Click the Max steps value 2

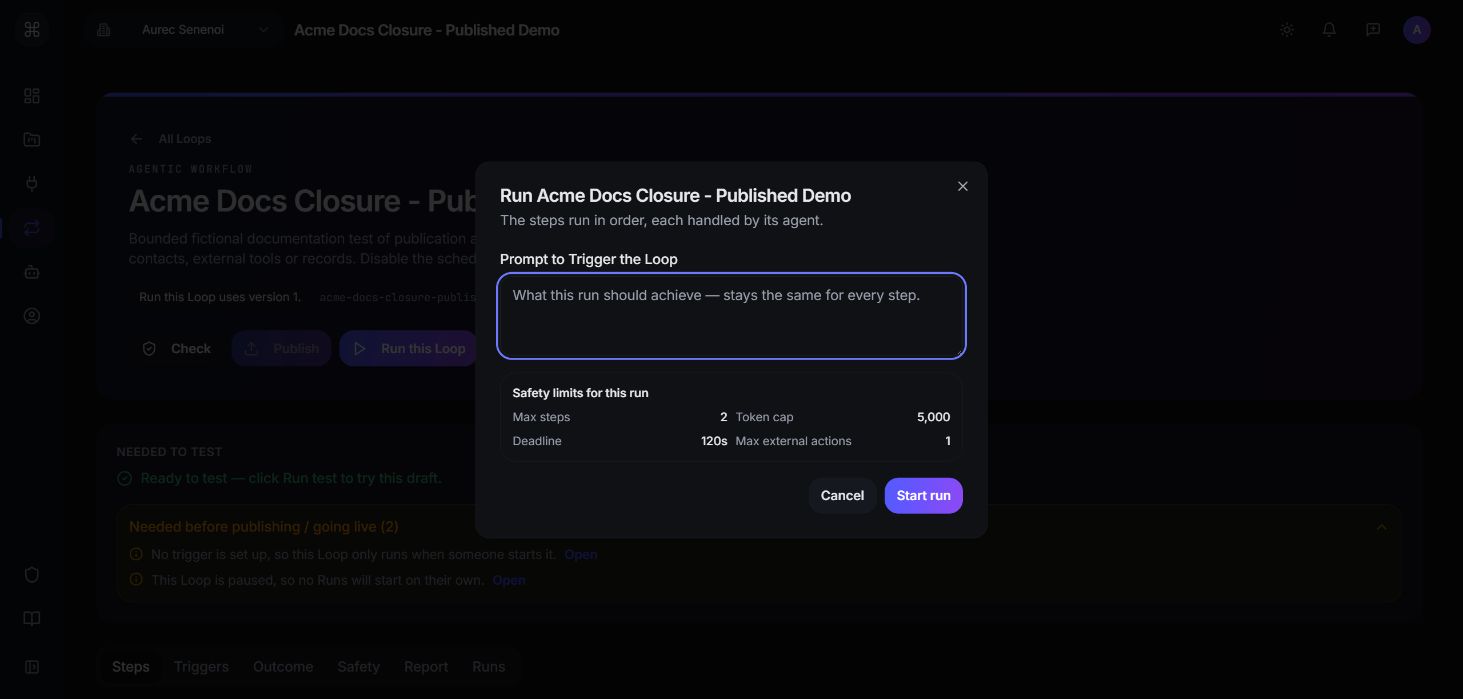click(723, 417)
